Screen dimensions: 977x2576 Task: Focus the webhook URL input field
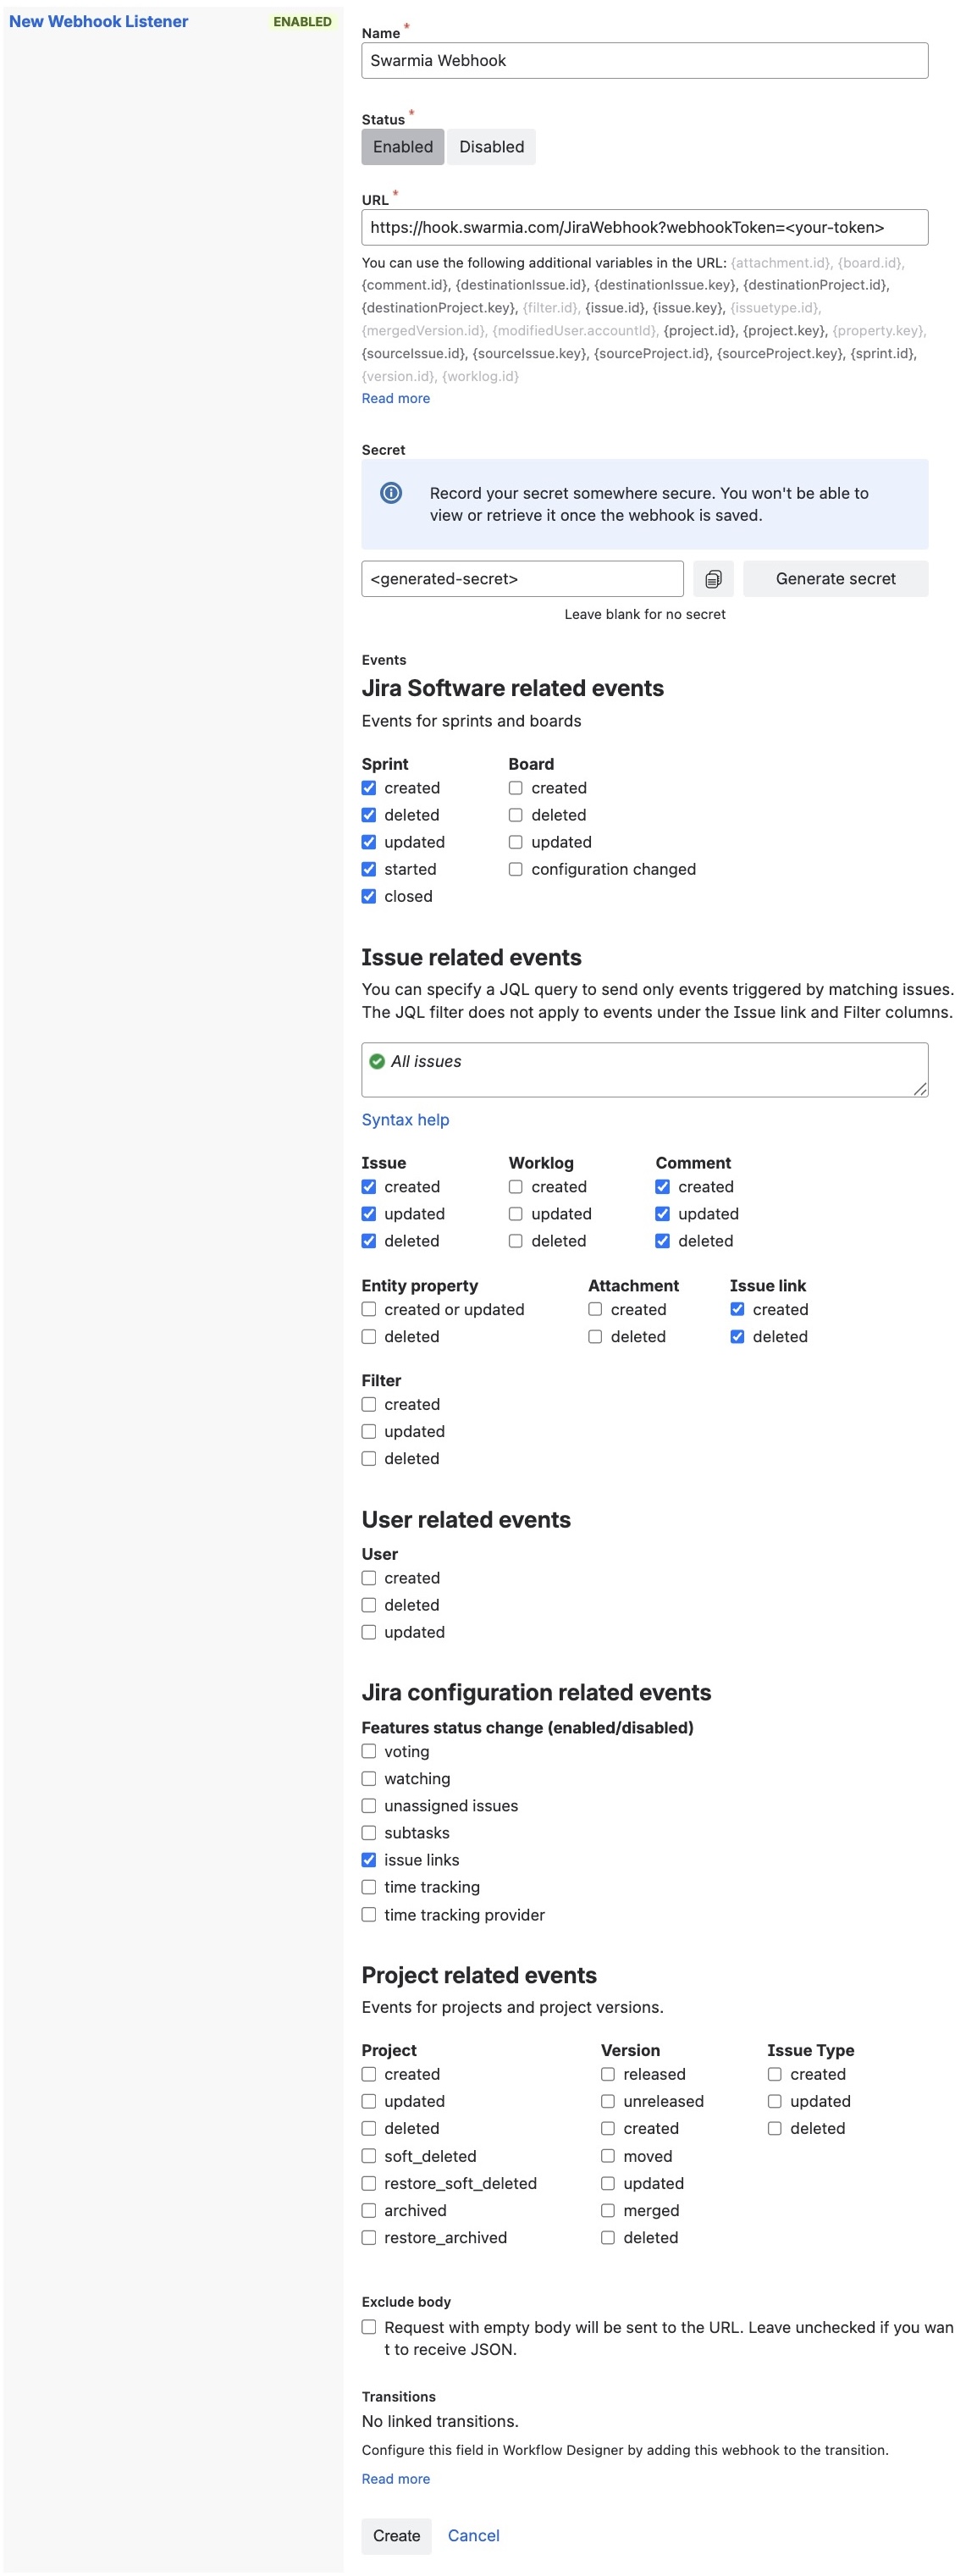644,227
